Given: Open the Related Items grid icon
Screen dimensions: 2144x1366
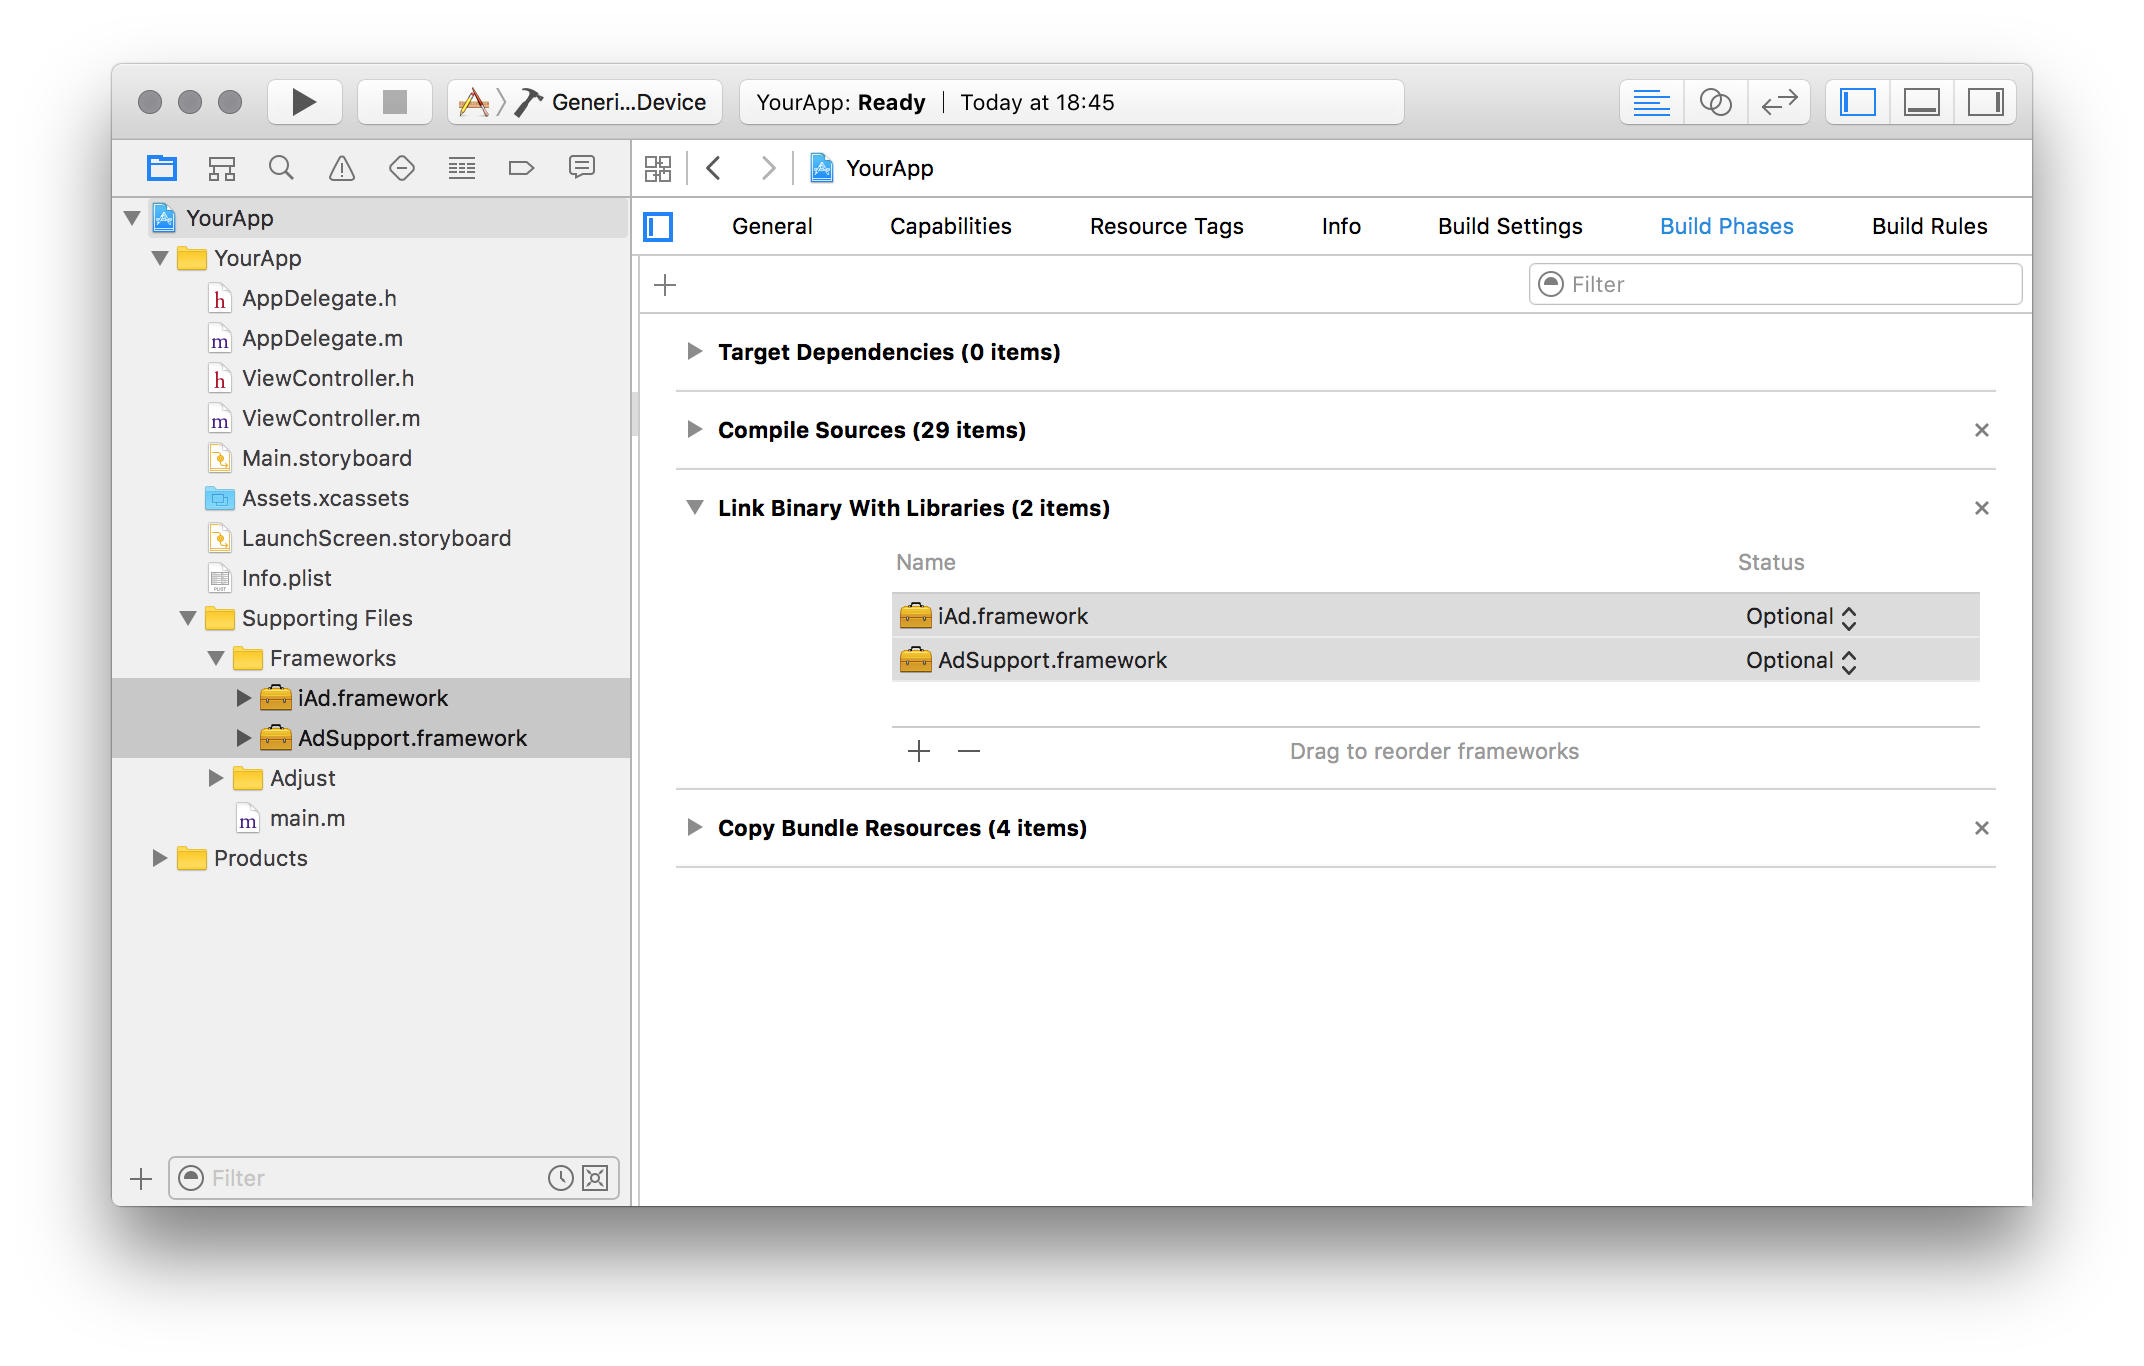Looking at the screenshot, I should coord(658,168).
